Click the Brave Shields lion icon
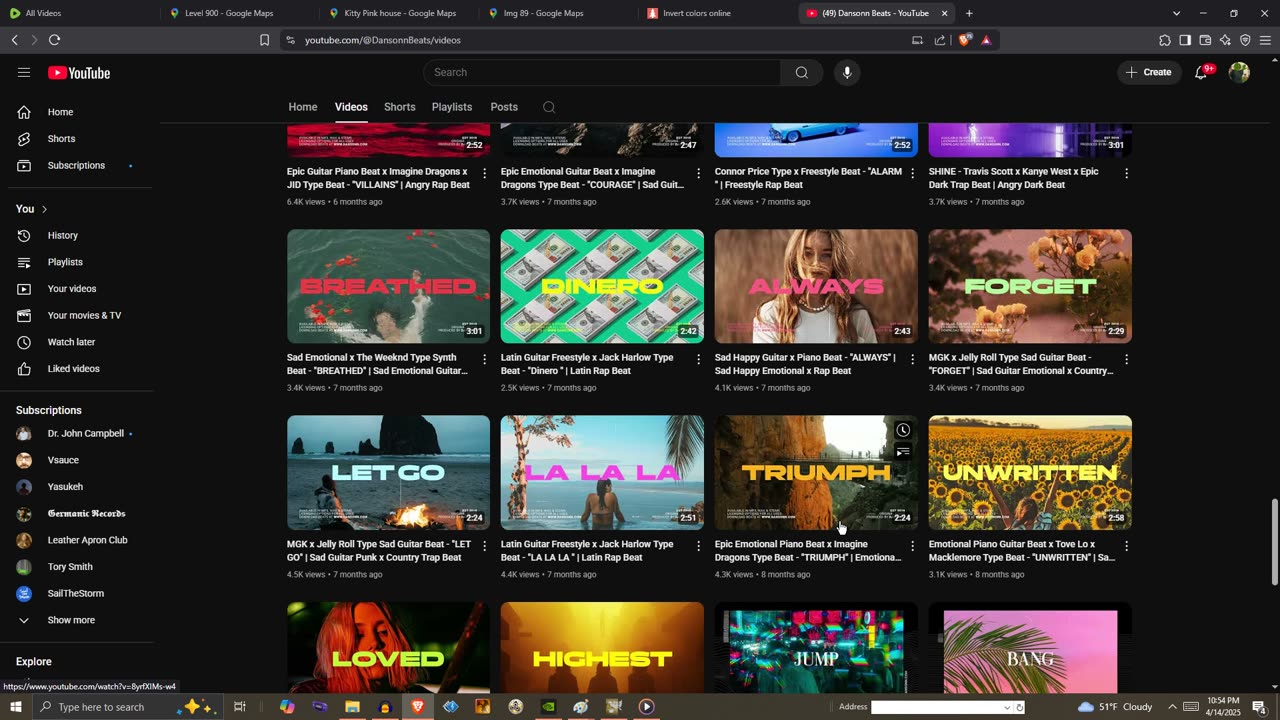Screen dimensions: 1280x720 (x=964, y=40)
